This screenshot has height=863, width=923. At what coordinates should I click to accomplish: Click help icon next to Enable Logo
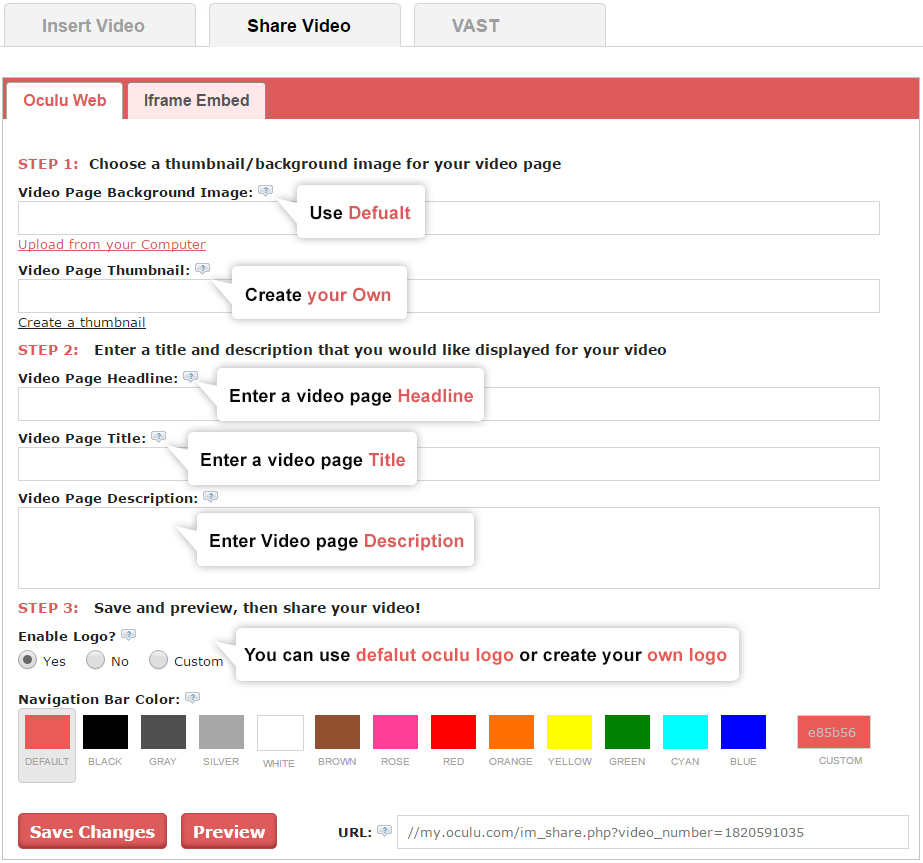coord(128,635)
